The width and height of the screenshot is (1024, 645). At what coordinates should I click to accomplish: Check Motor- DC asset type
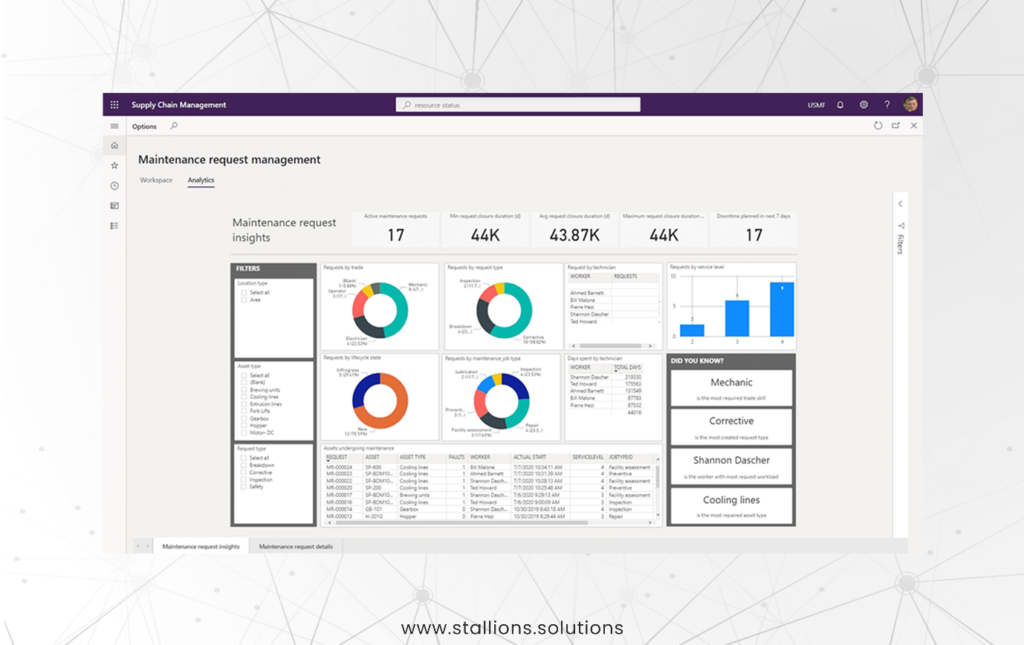pyautogui.click(x=244, y=433)
